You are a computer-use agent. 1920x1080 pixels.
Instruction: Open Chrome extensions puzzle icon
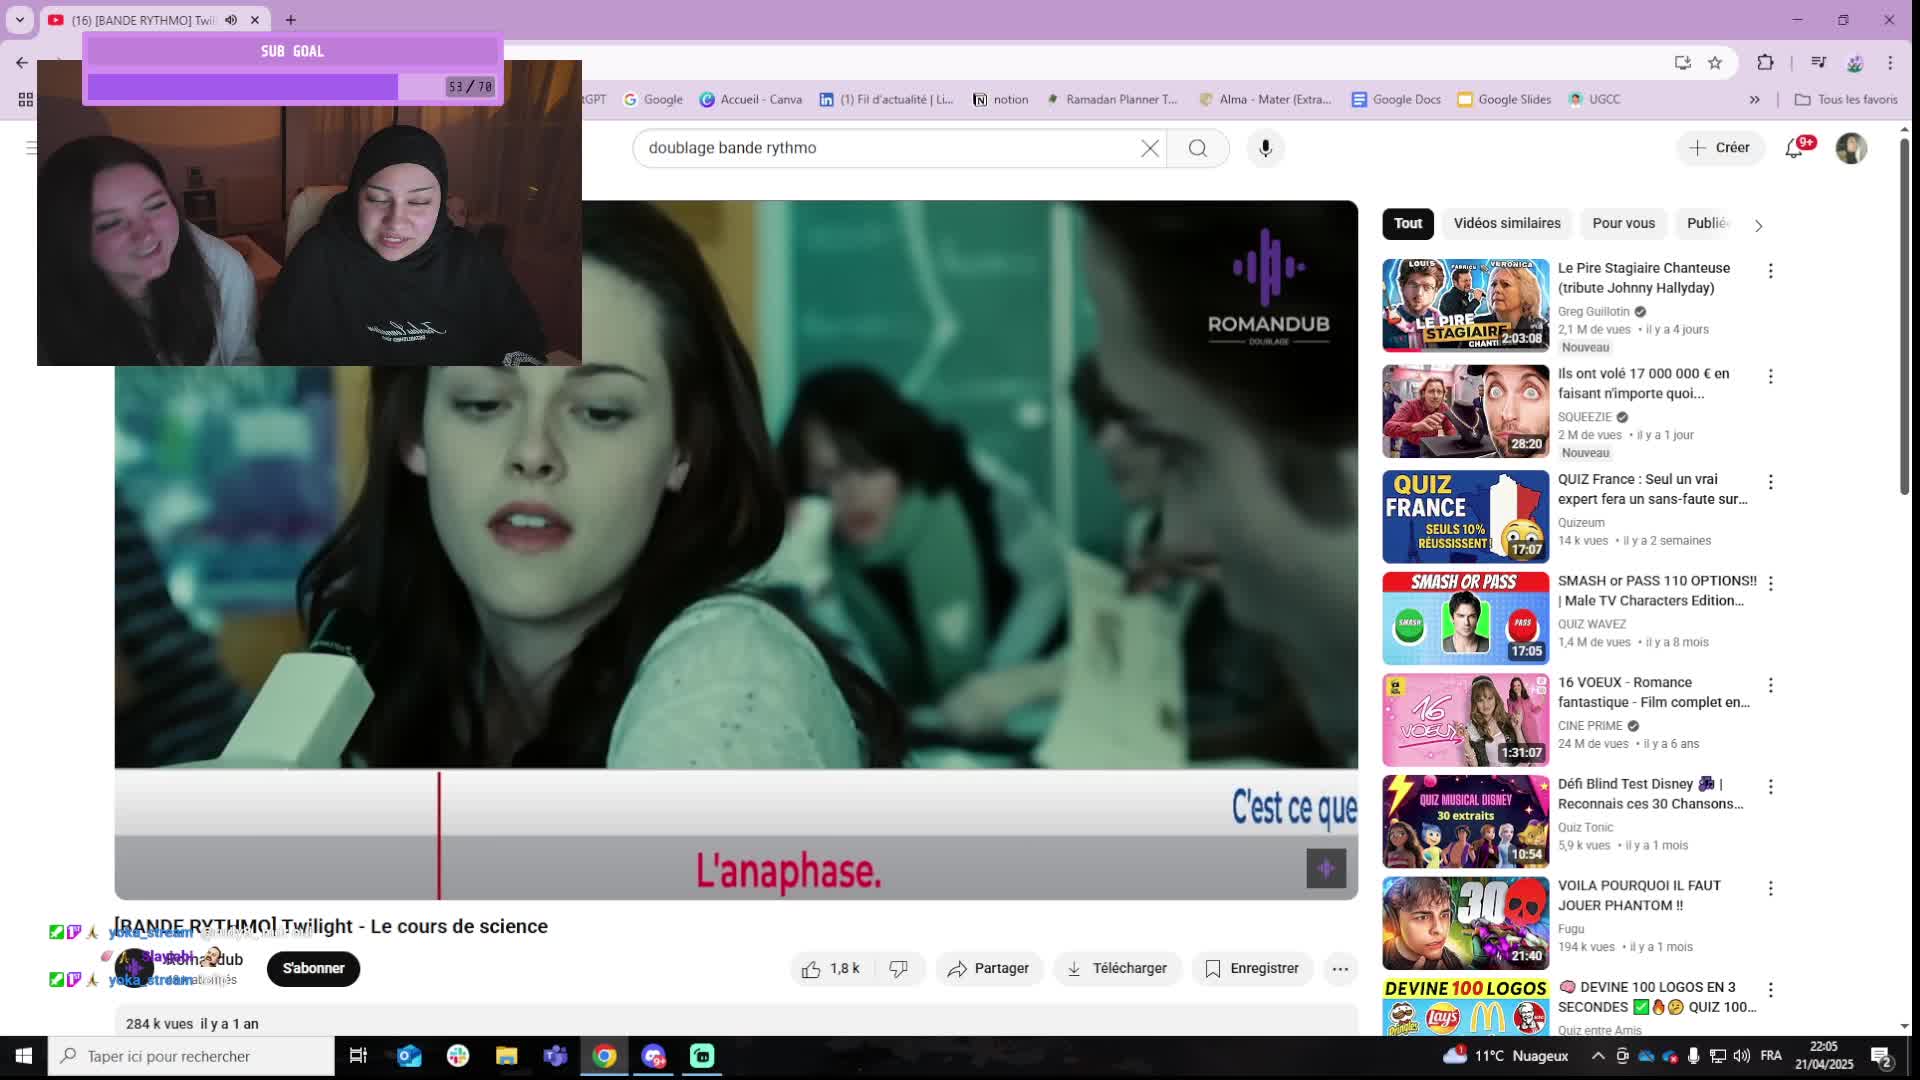[x=1765, y=62]
